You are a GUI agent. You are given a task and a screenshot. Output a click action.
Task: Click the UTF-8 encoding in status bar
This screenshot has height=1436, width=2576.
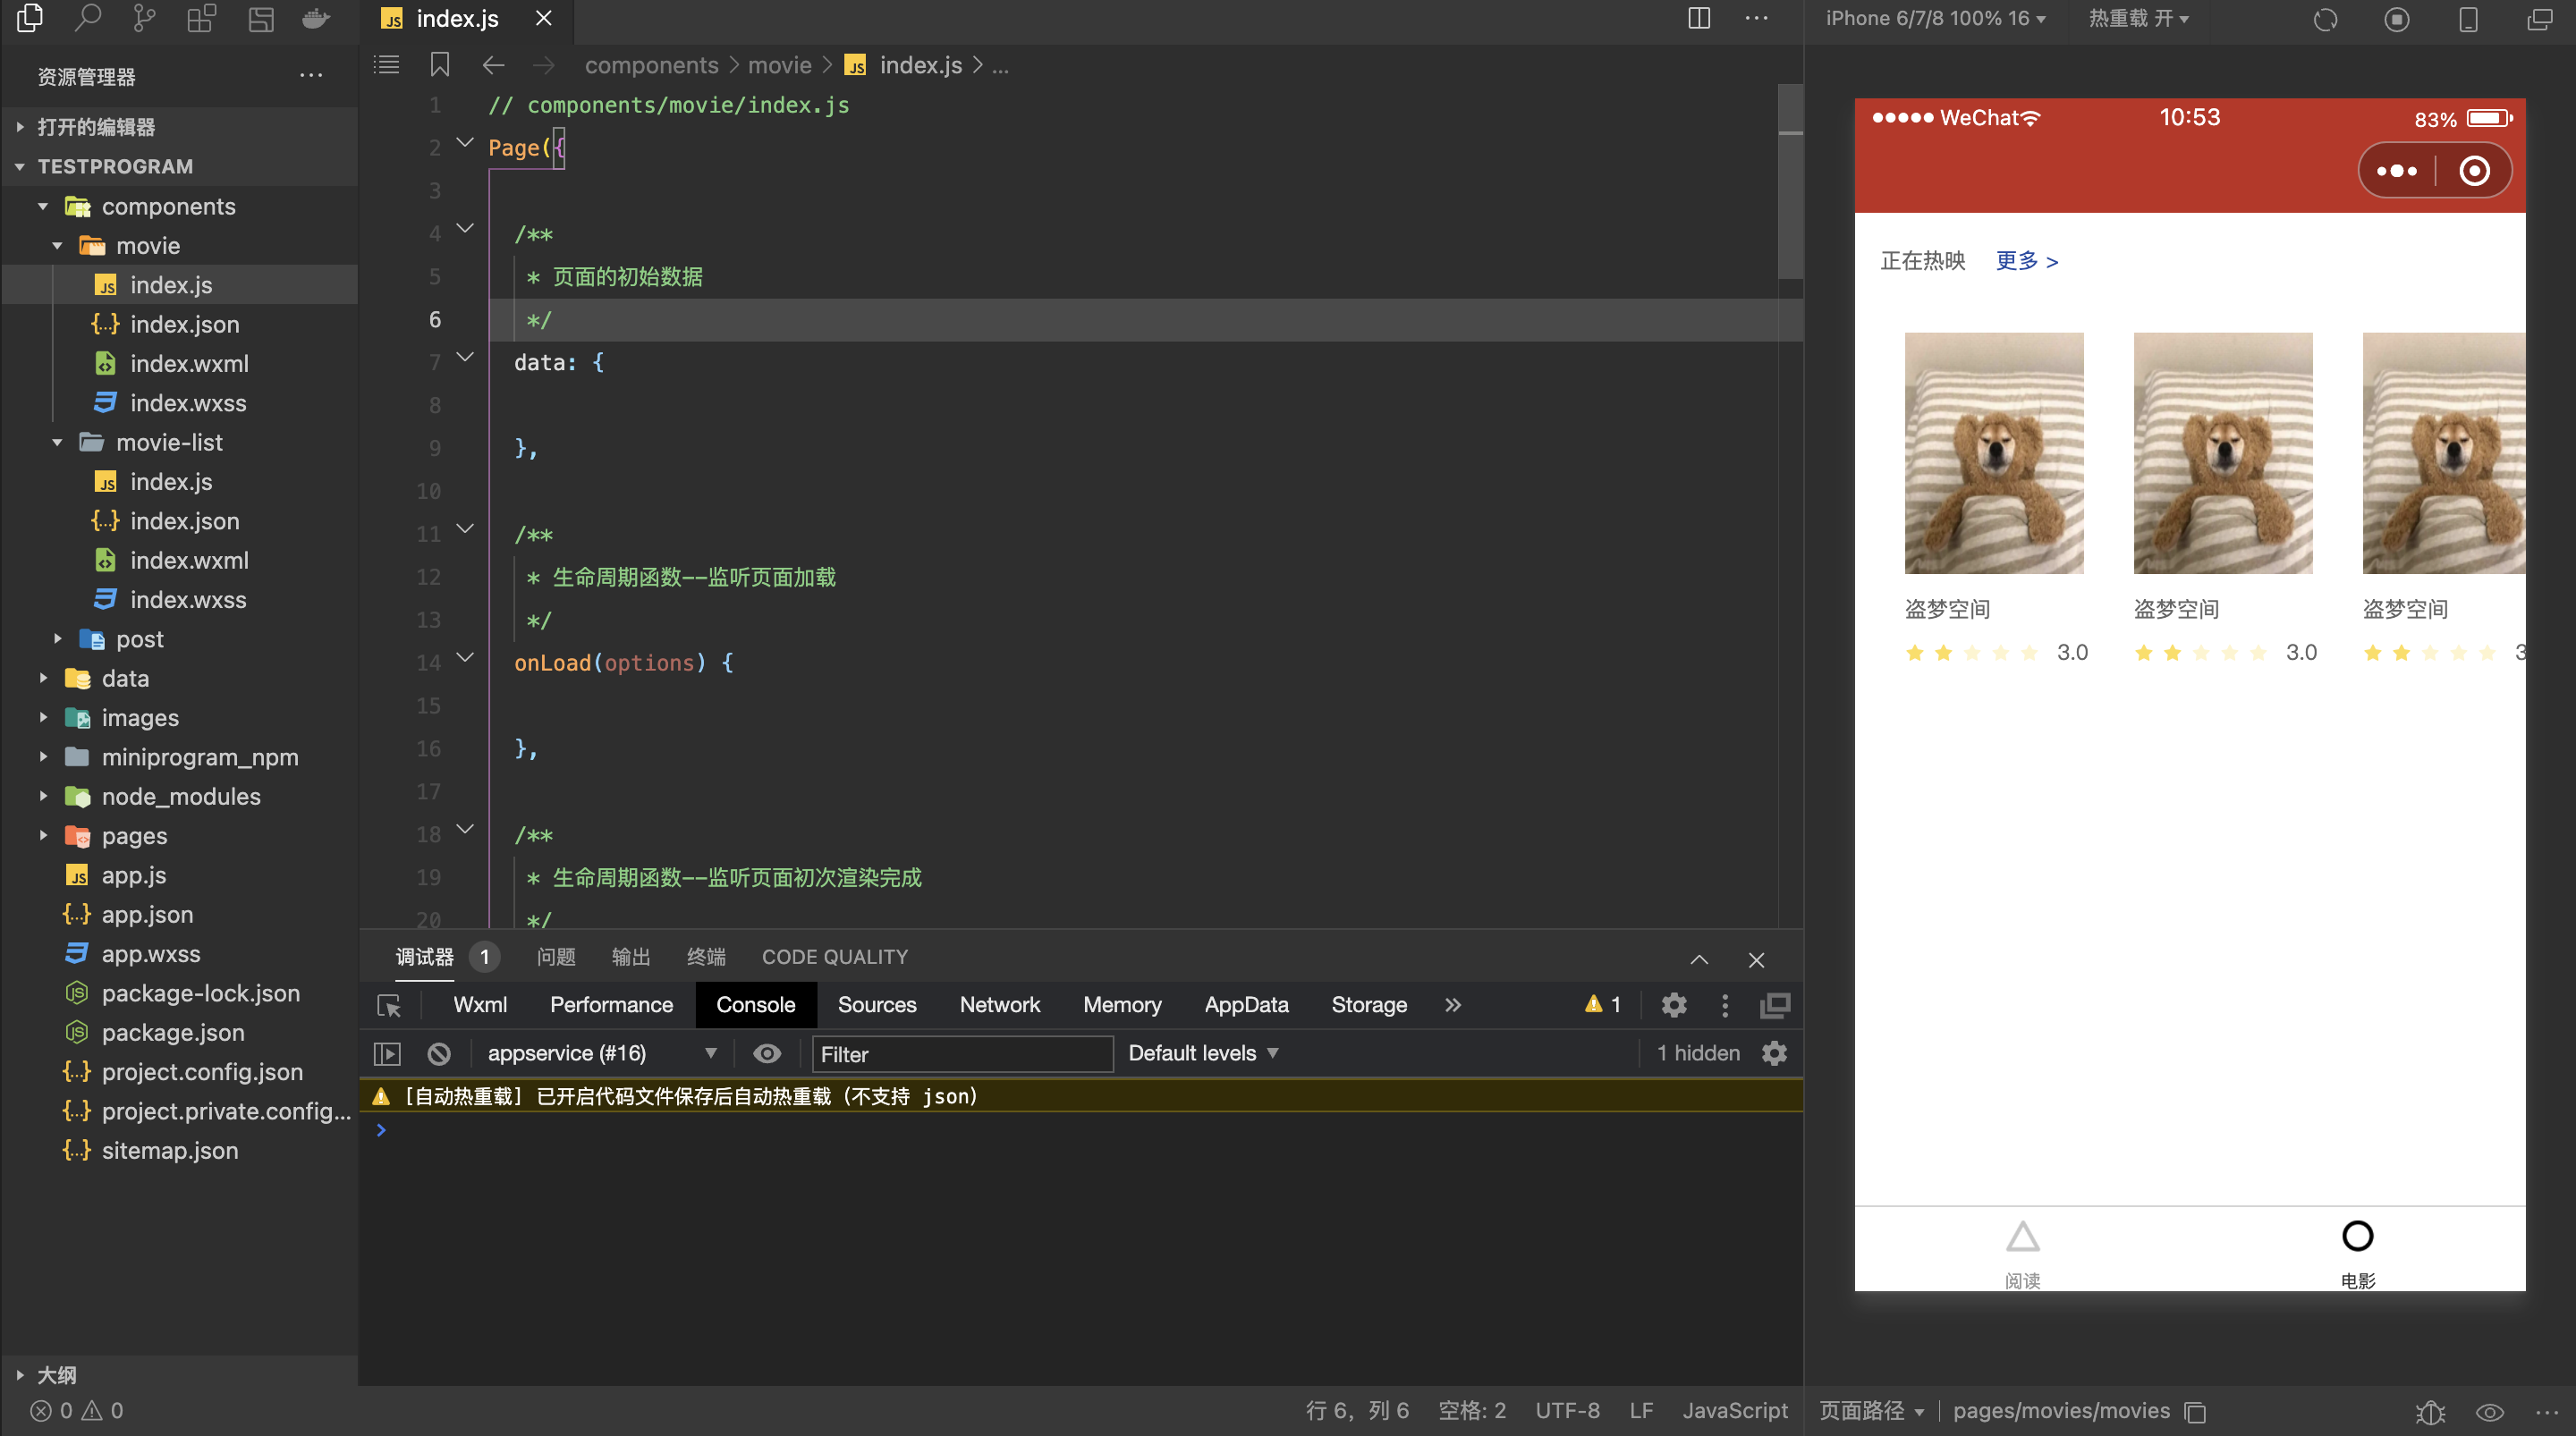click(x=1567, y=1411)
